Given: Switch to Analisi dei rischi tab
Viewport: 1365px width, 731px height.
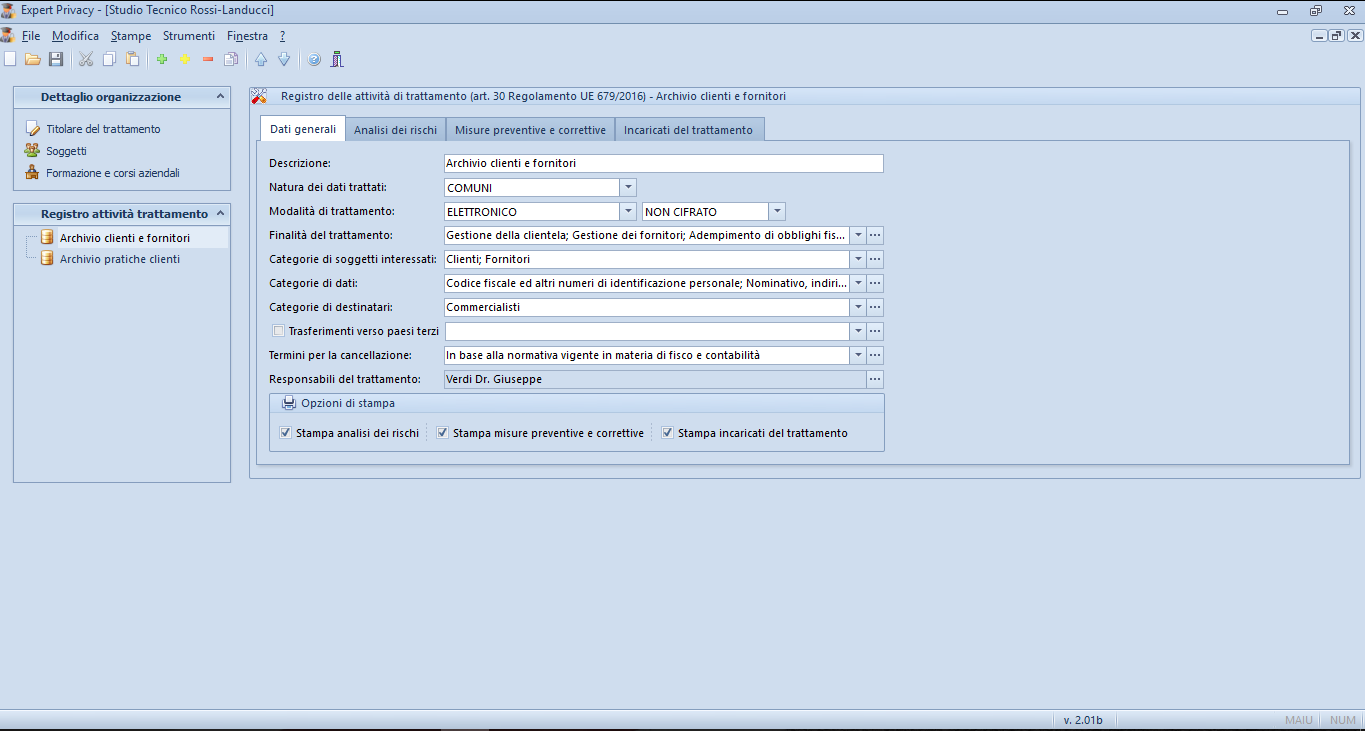Looking at the screenshot, I should [x=395, y=130].
